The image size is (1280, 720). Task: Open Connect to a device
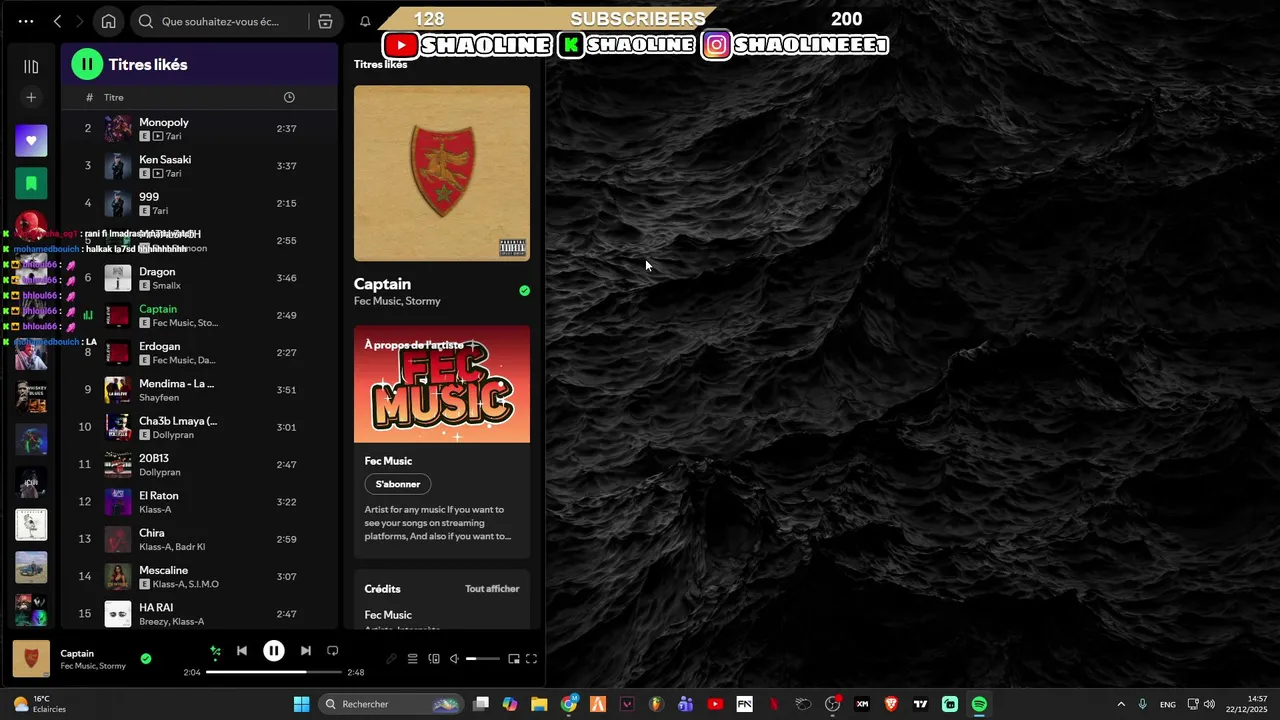coord(434,659)
